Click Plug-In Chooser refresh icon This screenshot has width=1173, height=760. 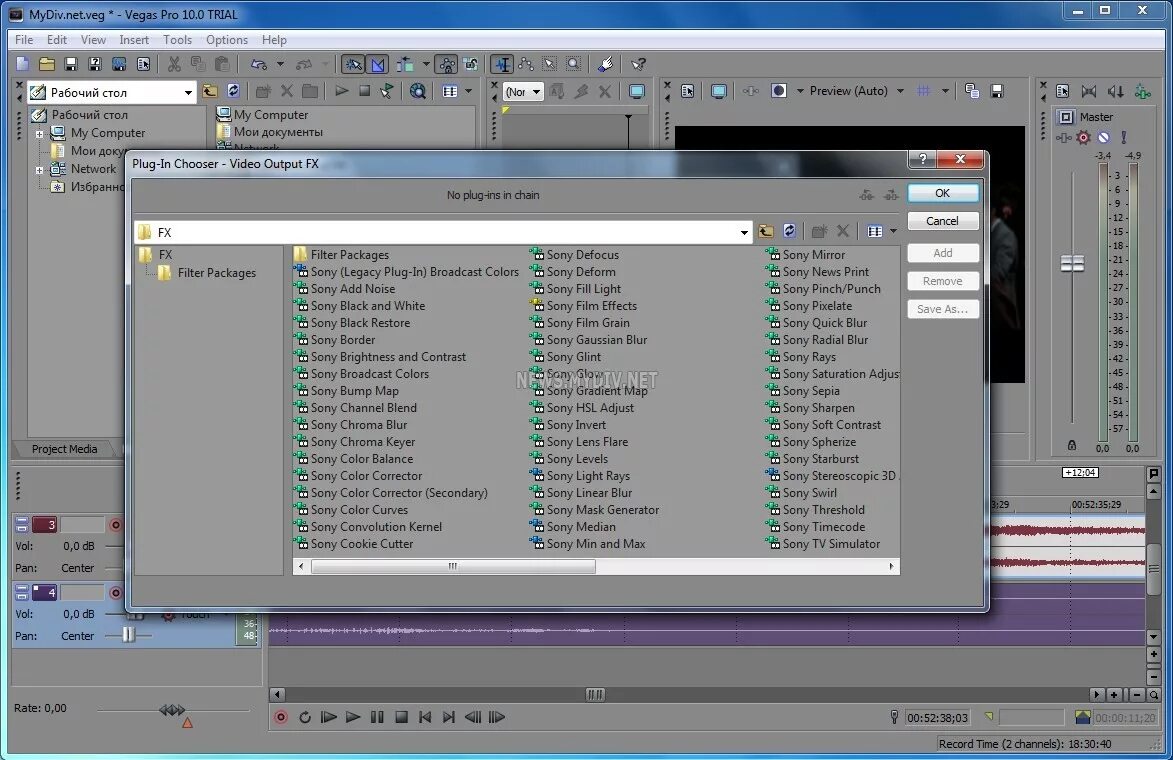[x=789, y=231]
